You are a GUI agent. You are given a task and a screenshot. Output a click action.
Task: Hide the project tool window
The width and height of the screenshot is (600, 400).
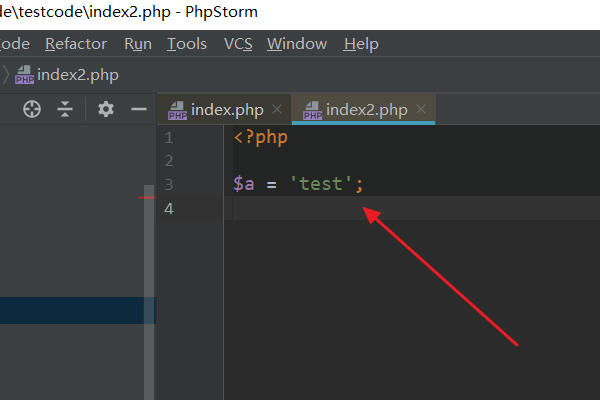coord(139,109)
